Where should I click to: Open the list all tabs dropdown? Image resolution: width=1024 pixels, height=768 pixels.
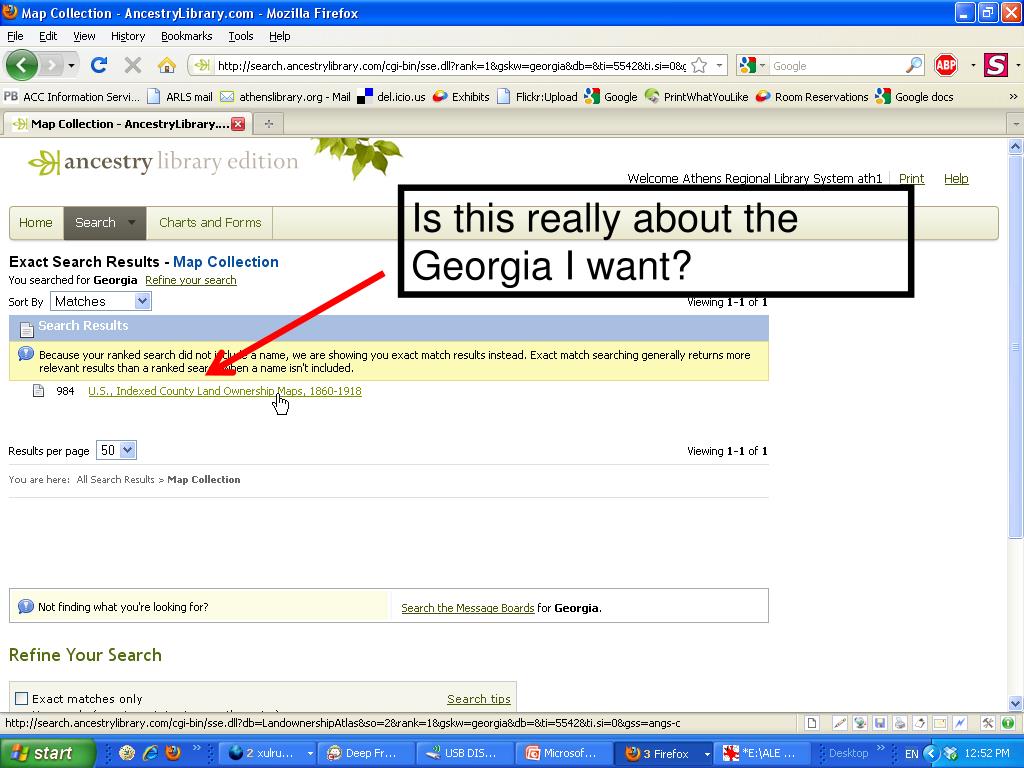click(x=1016, y=123)
